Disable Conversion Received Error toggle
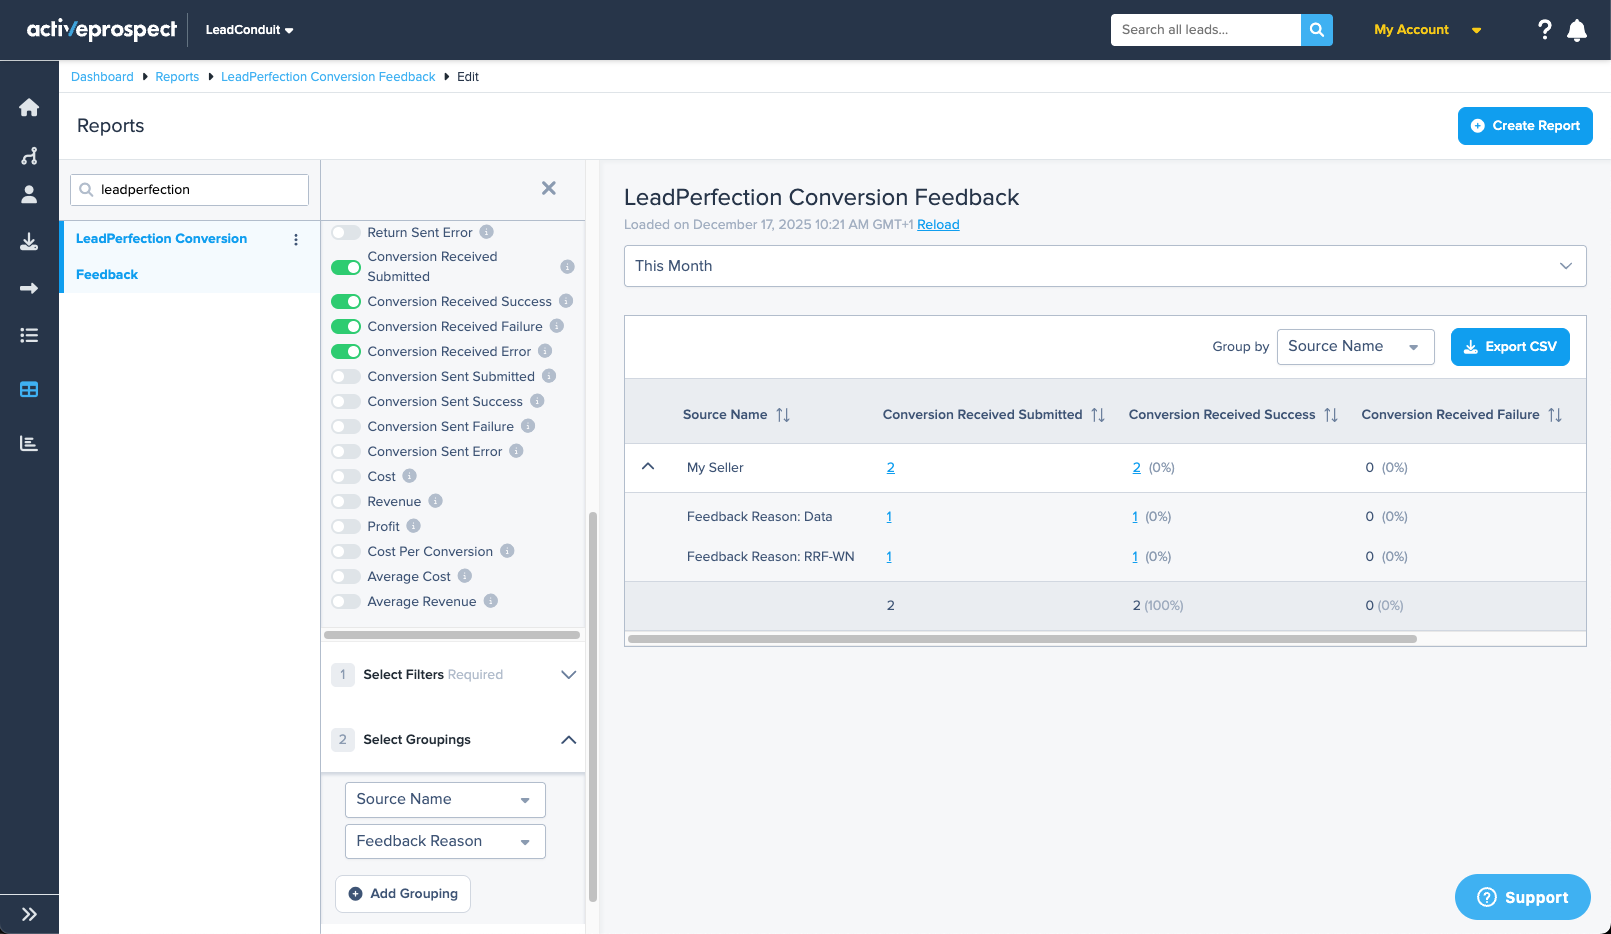Viewport: 1611px width, 934px height. click(x=346, y=351)
